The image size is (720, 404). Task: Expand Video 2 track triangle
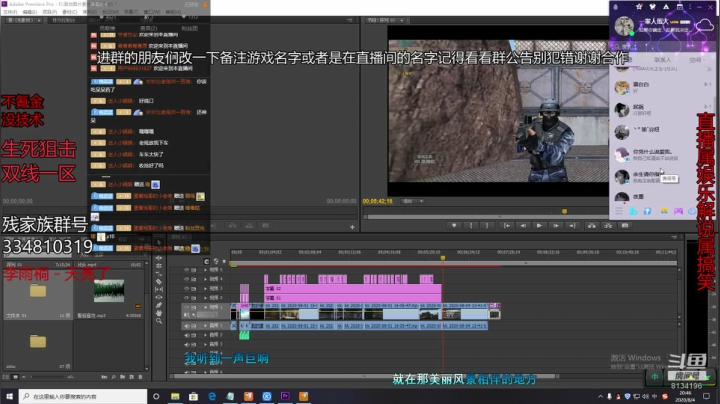(206, 297)
